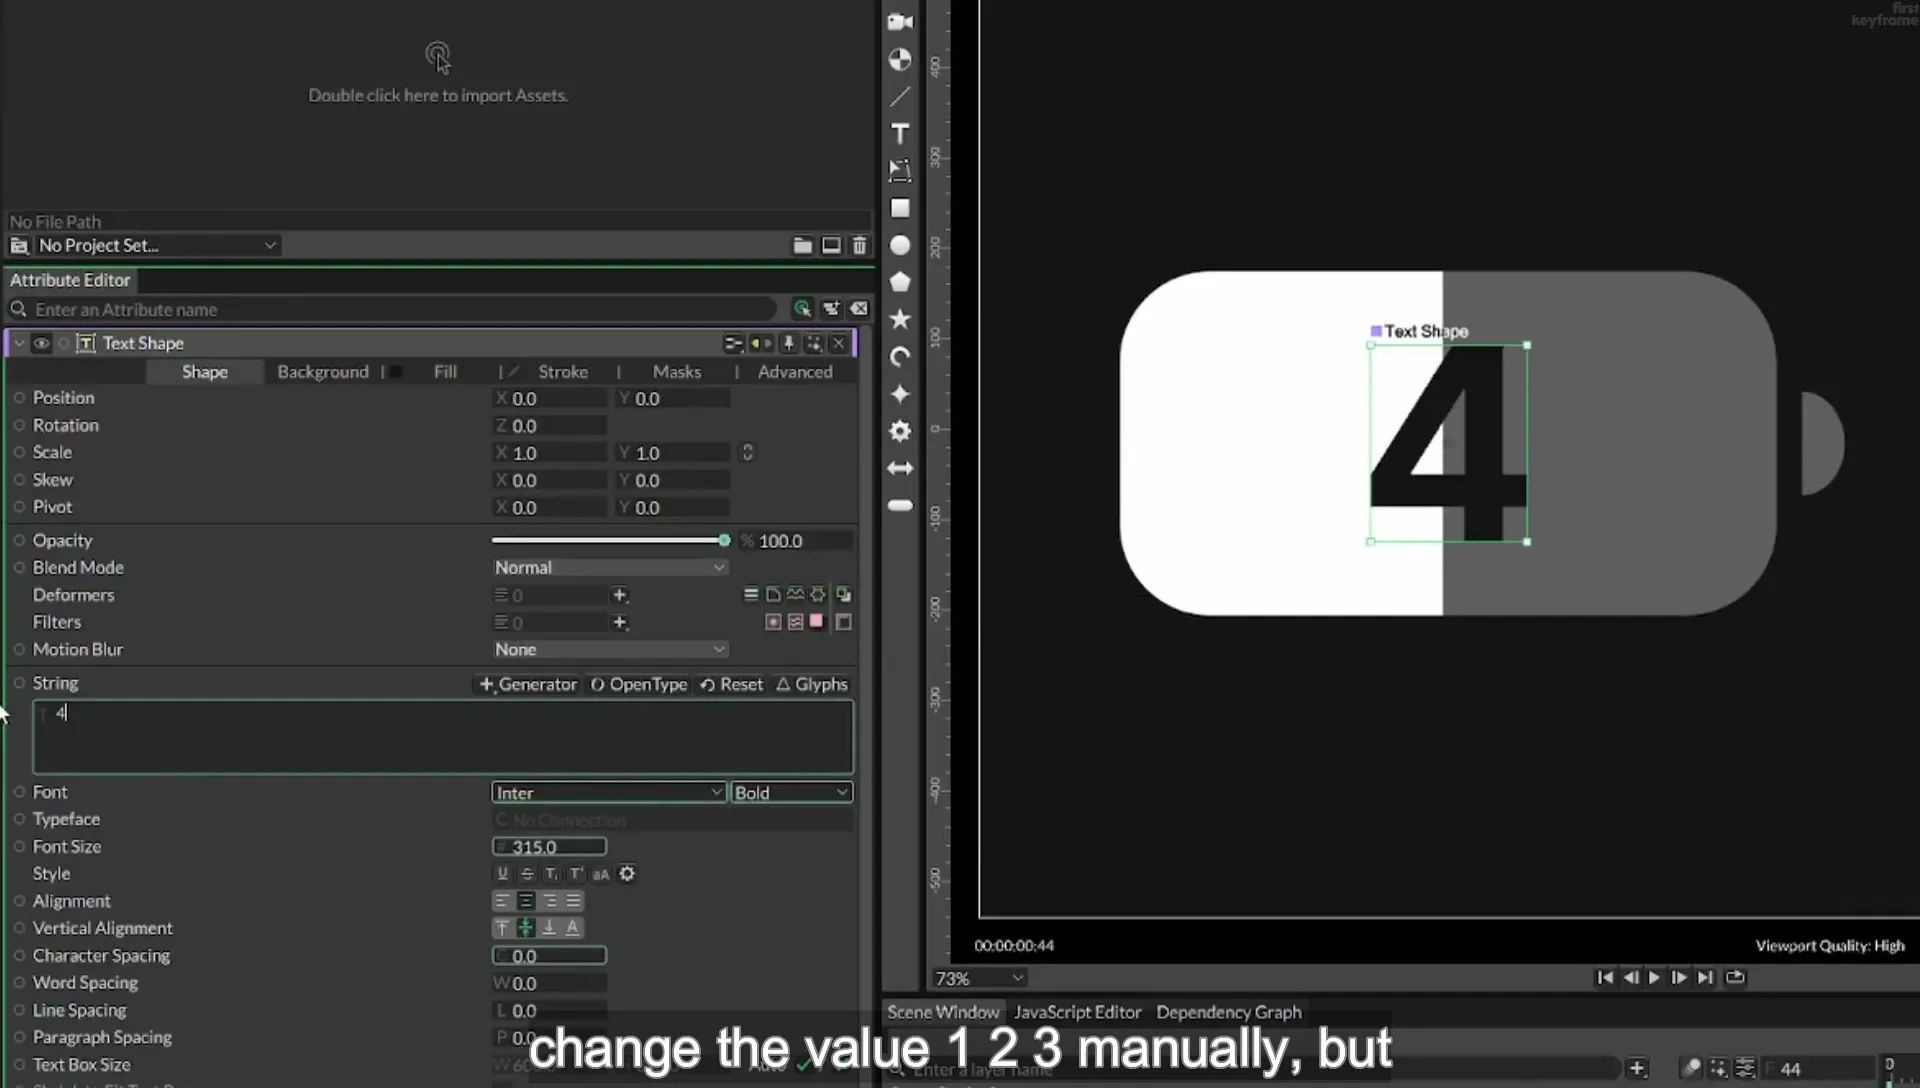Add a filter with plus button

620,622
